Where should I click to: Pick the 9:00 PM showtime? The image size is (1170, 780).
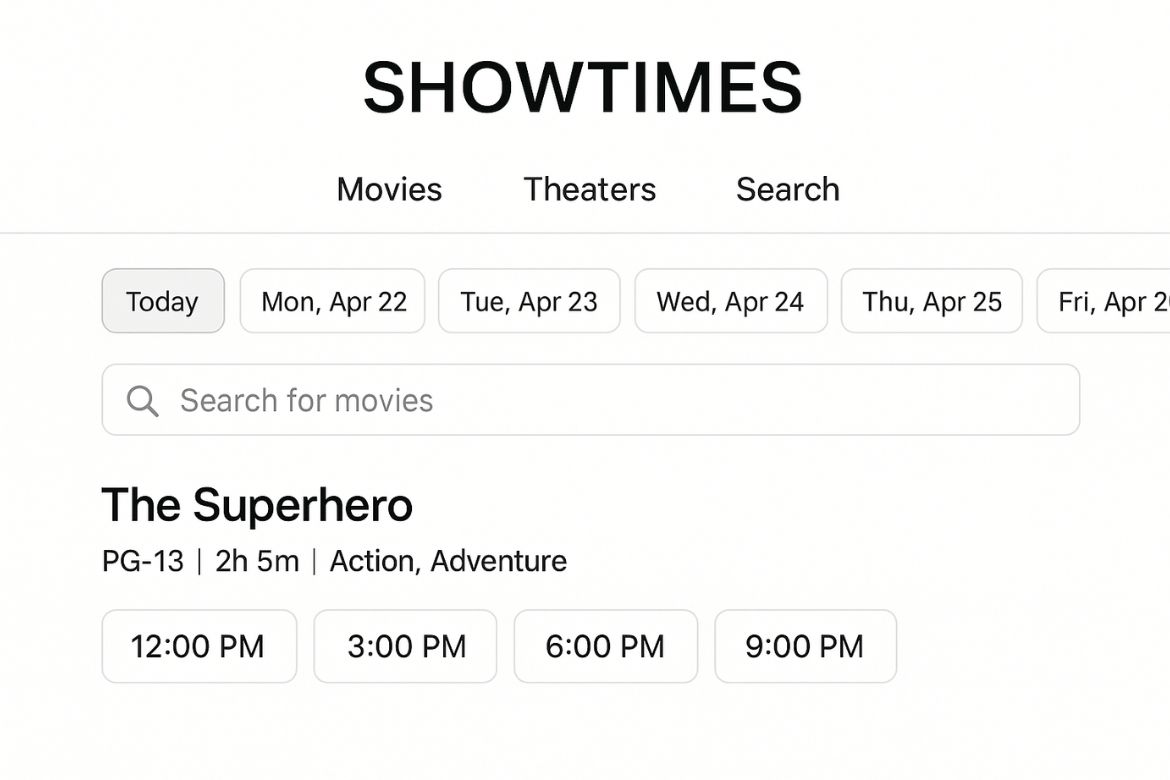point(805,646)
